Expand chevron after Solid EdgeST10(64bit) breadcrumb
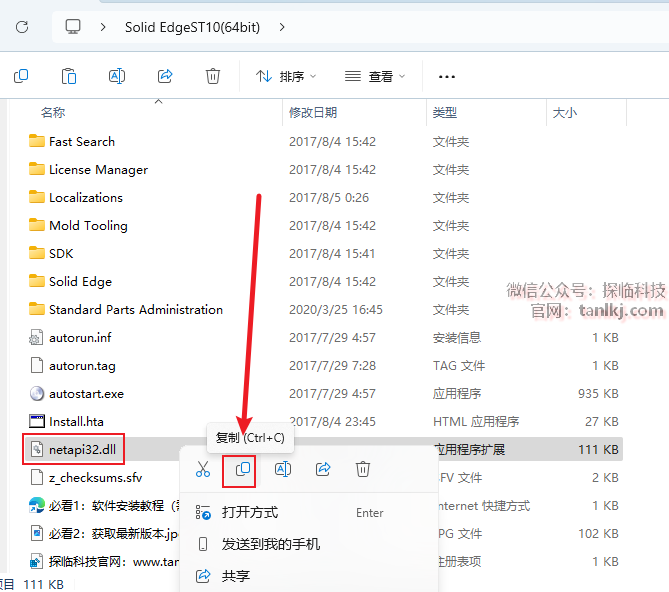Image resolution: width=669 pixels, height=592 pixels. click(x=282, y=27)
